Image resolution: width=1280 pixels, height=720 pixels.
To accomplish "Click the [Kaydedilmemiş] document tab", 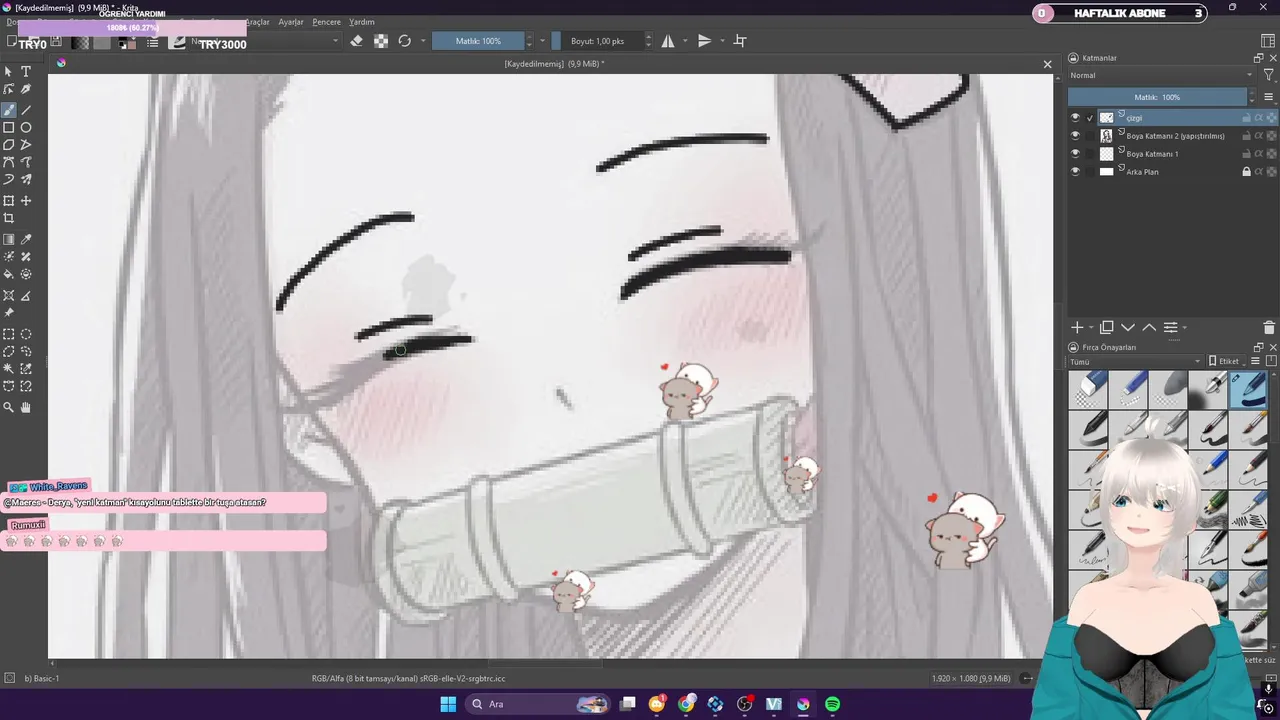I will click(x=554, y=64).
